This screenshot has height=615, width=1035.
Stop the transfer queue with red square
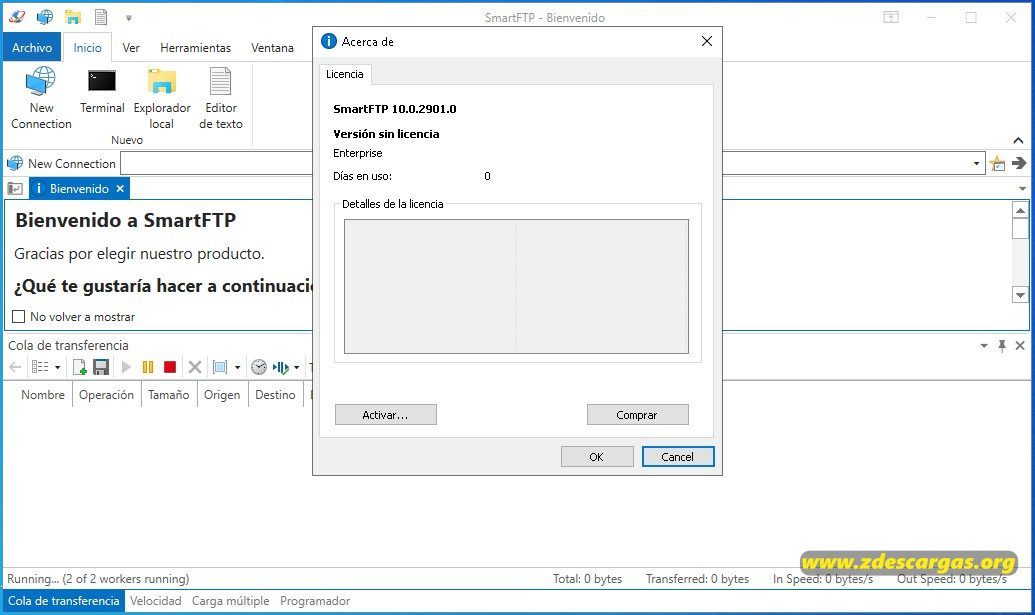click(170, 367)
